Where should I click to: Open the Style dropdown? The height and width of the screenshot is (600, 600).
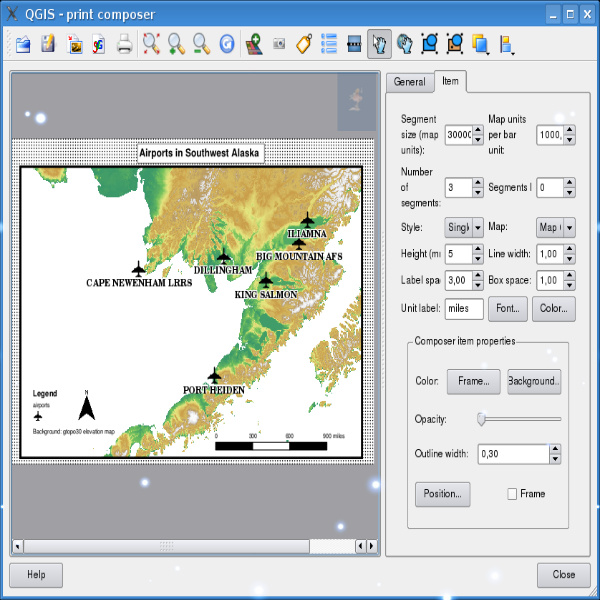(x=464, y=228)
